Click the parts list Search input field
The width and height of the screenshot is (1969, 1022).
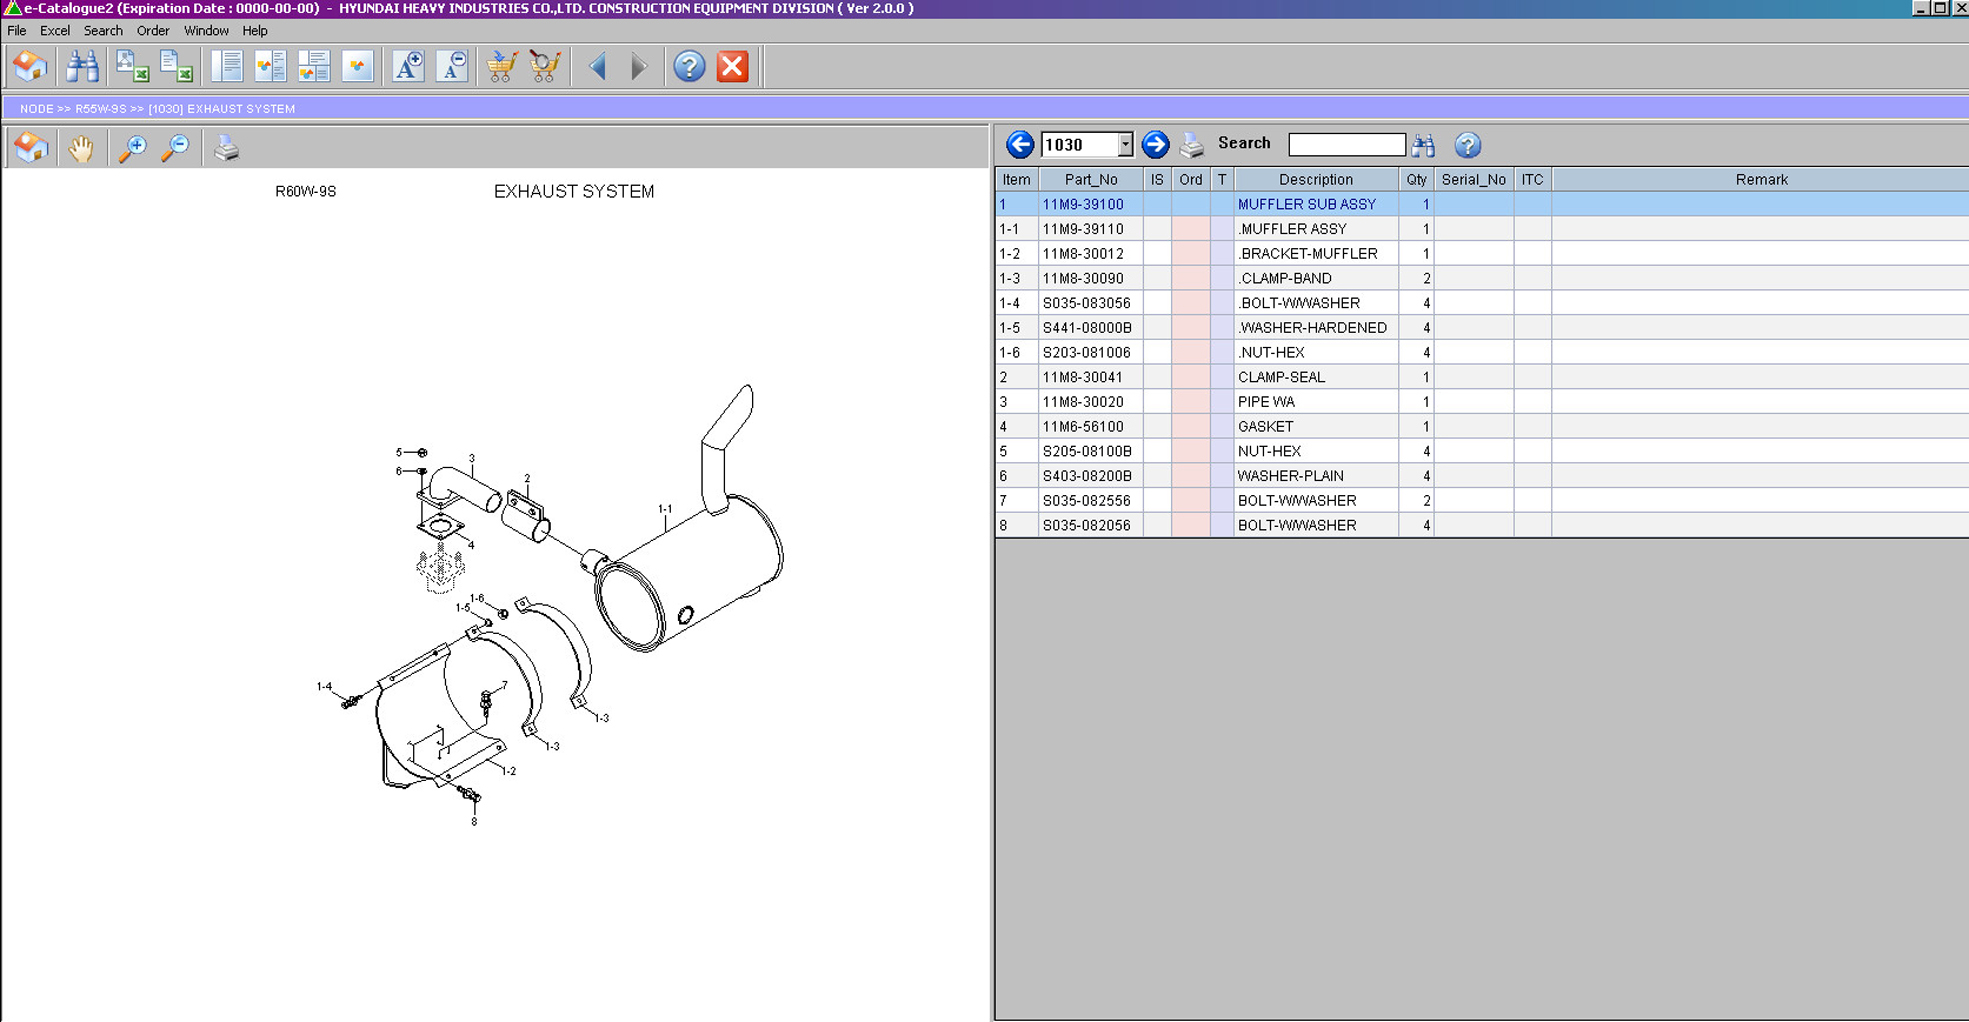(1346, 144)
